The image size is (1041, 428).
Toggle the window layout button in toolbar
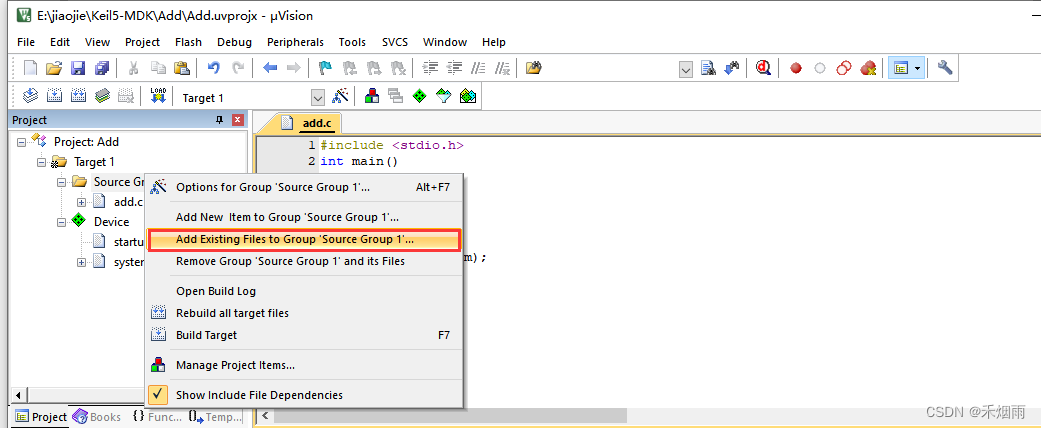901,68
